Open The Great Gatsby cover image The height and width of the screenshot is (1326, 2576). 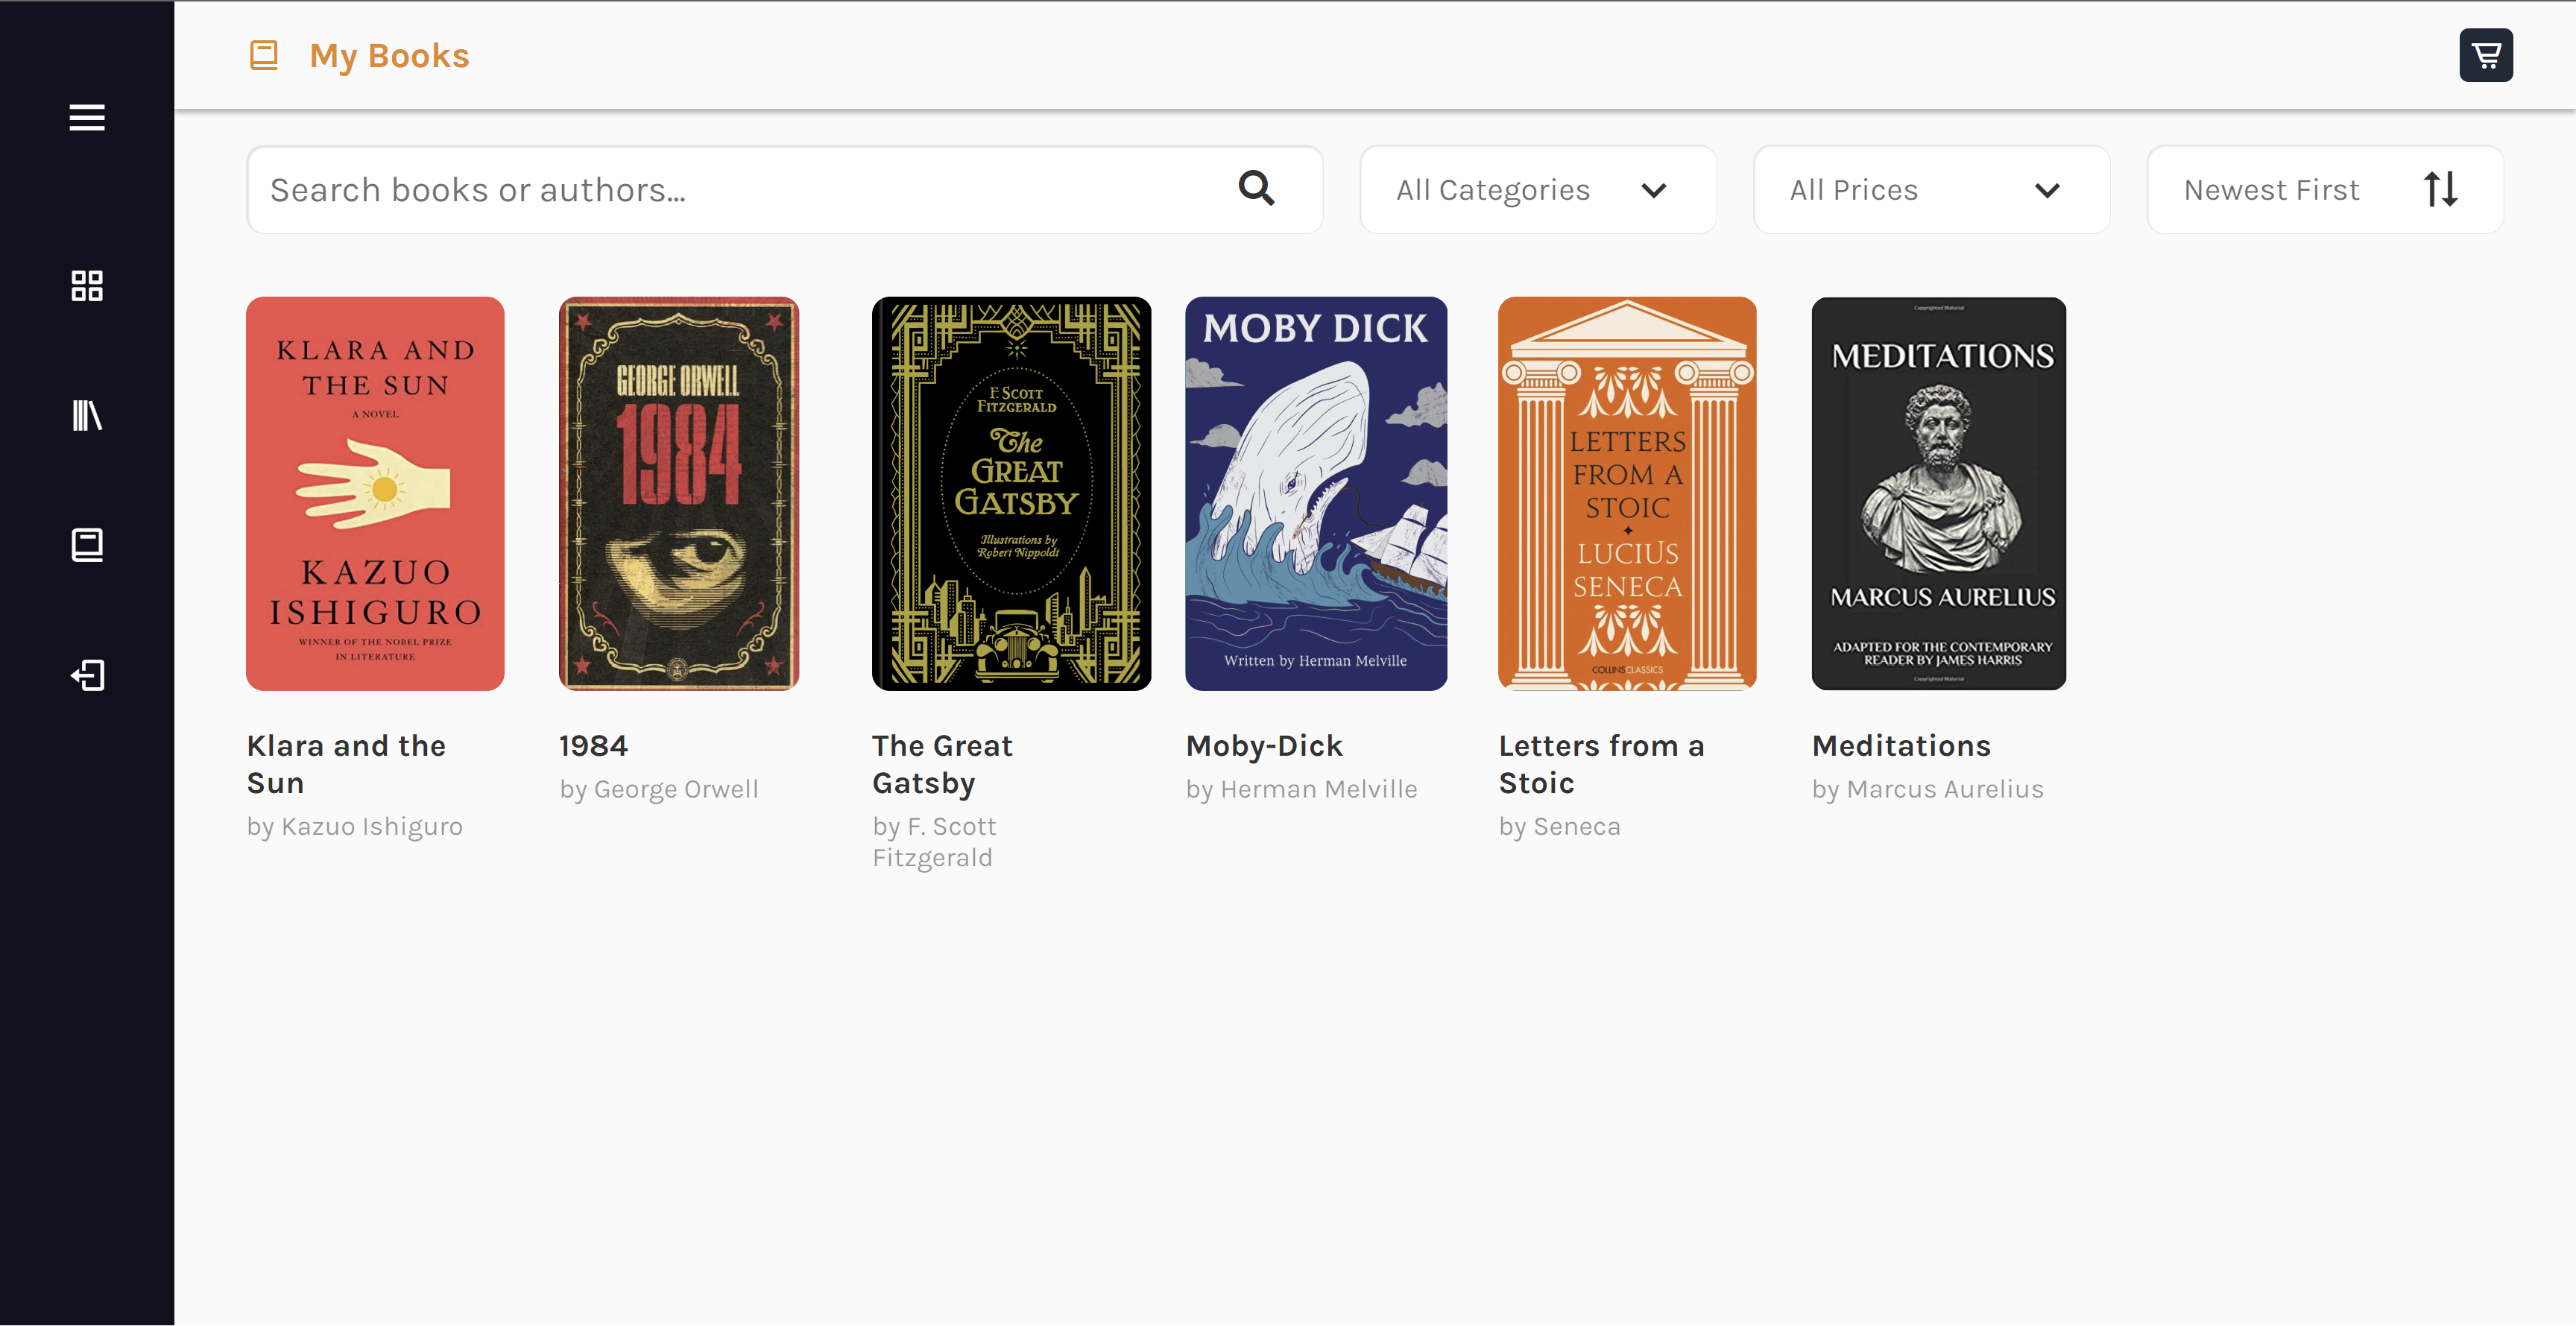click(1011, 493)
